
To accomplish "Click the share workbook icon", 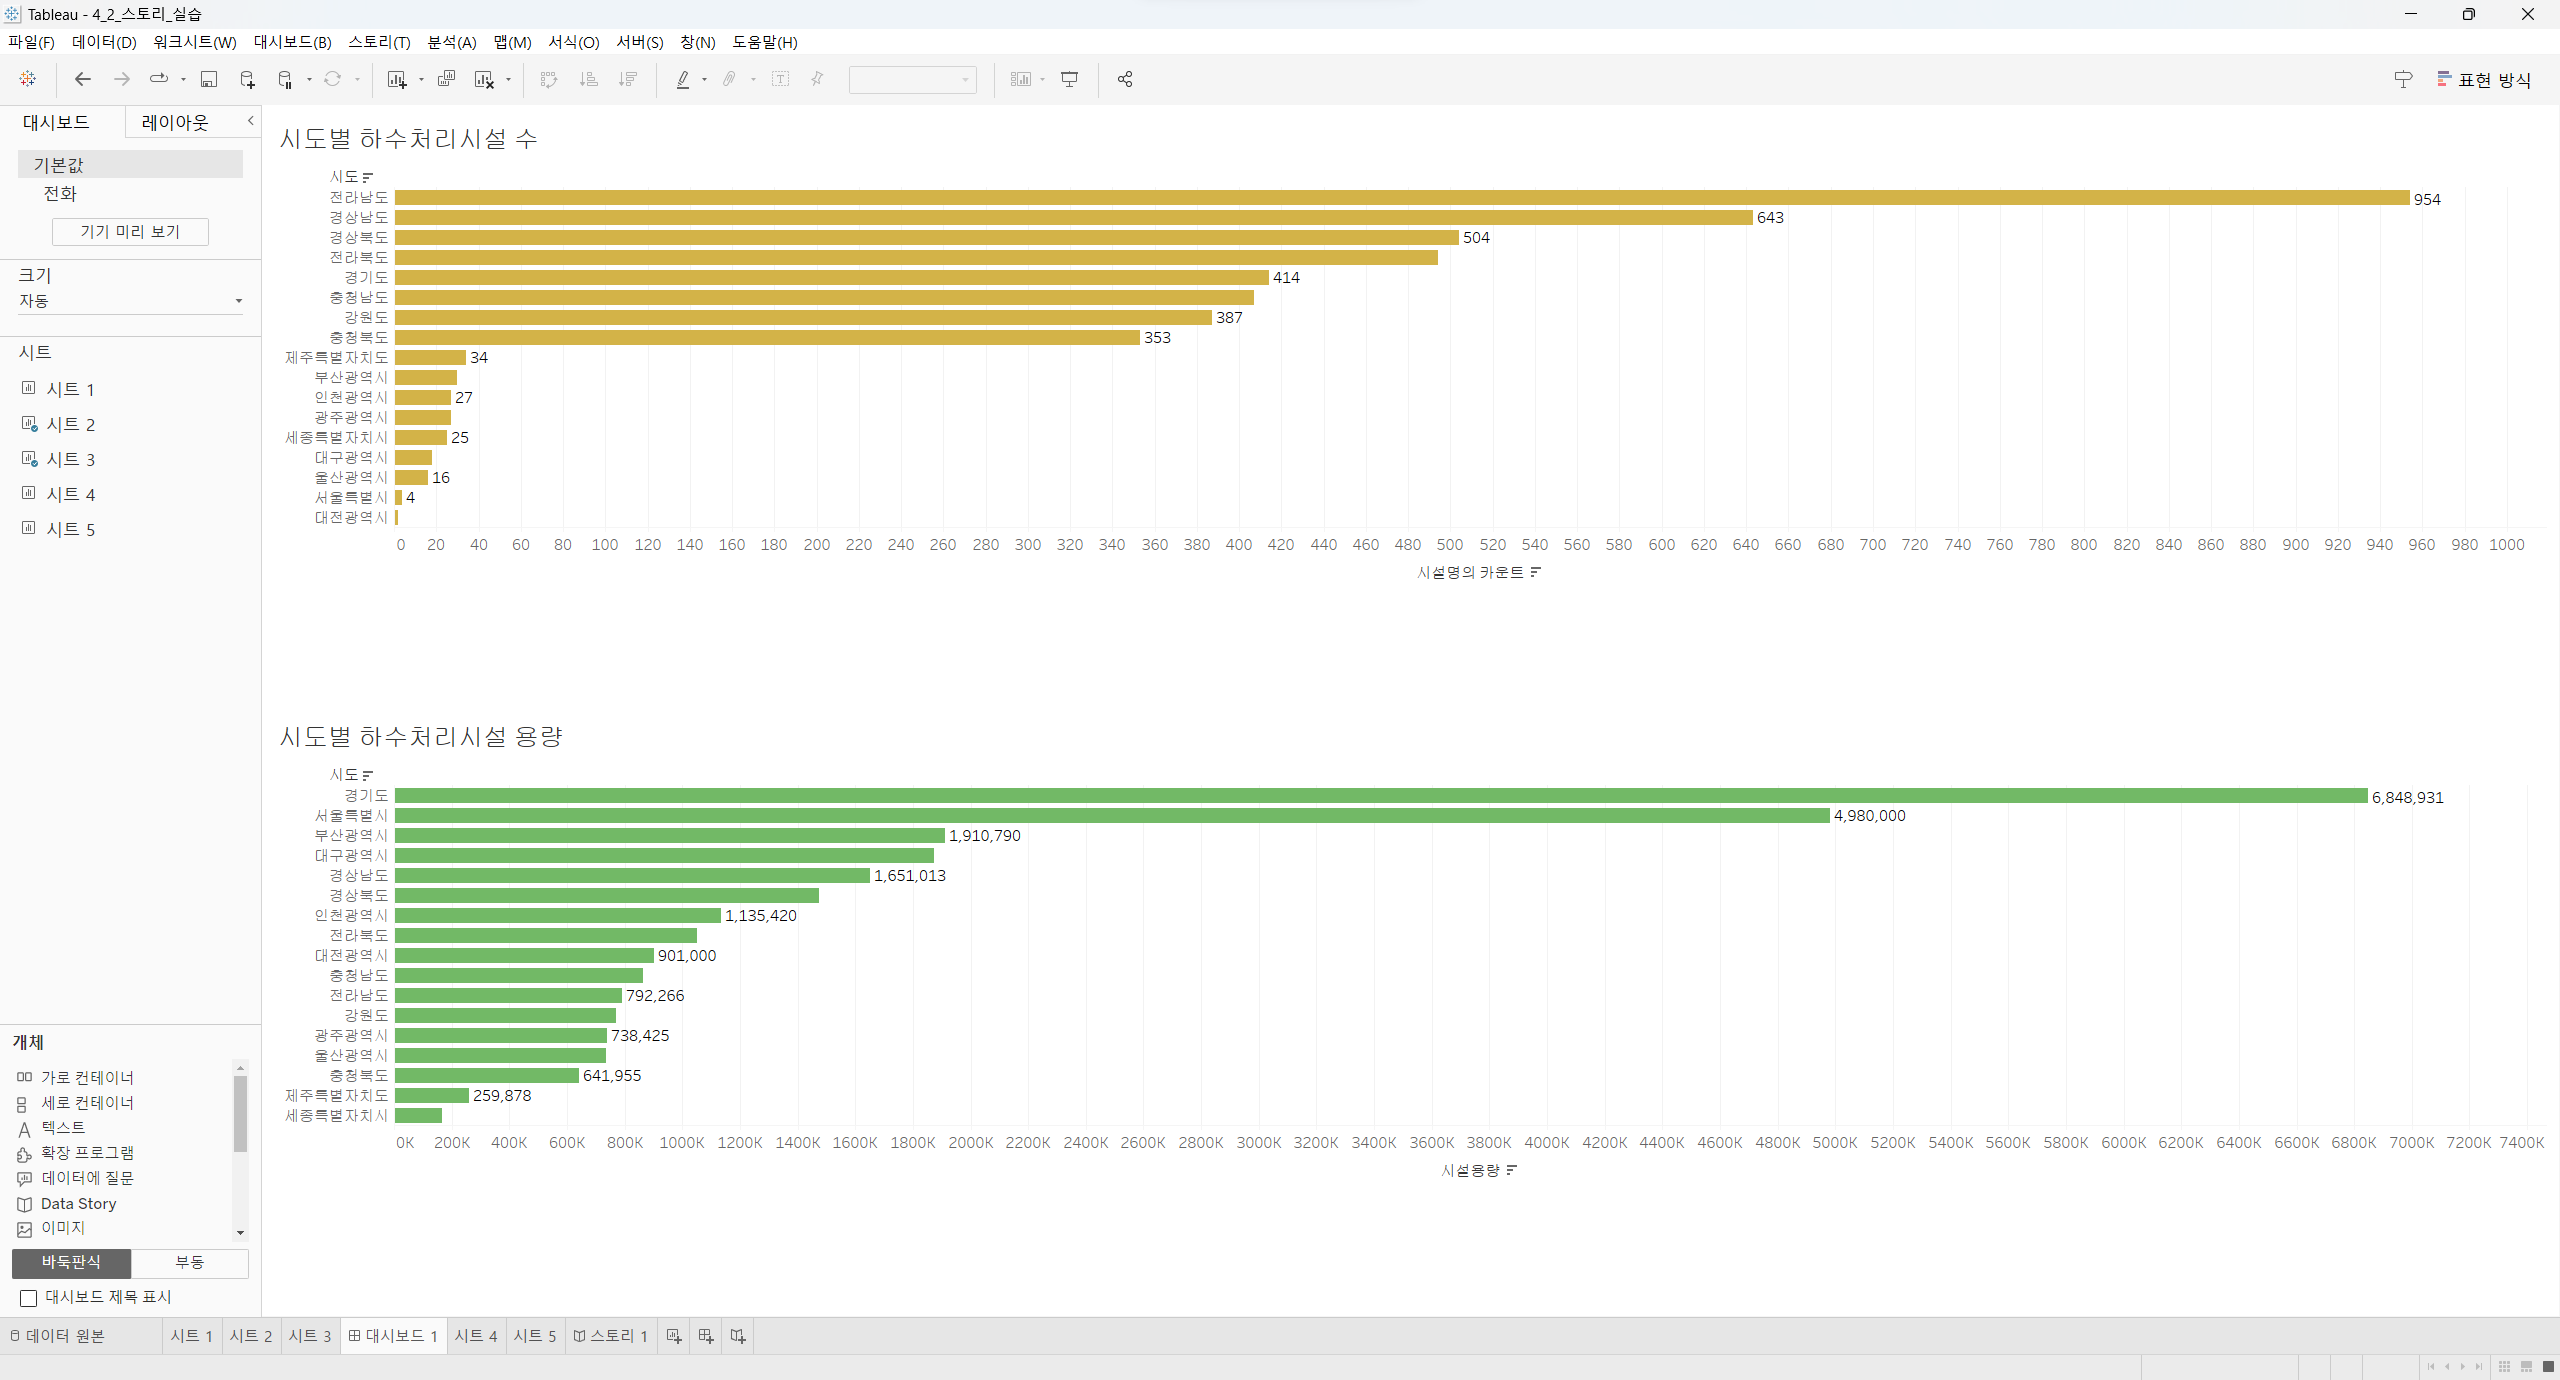I will (1125, 79).
